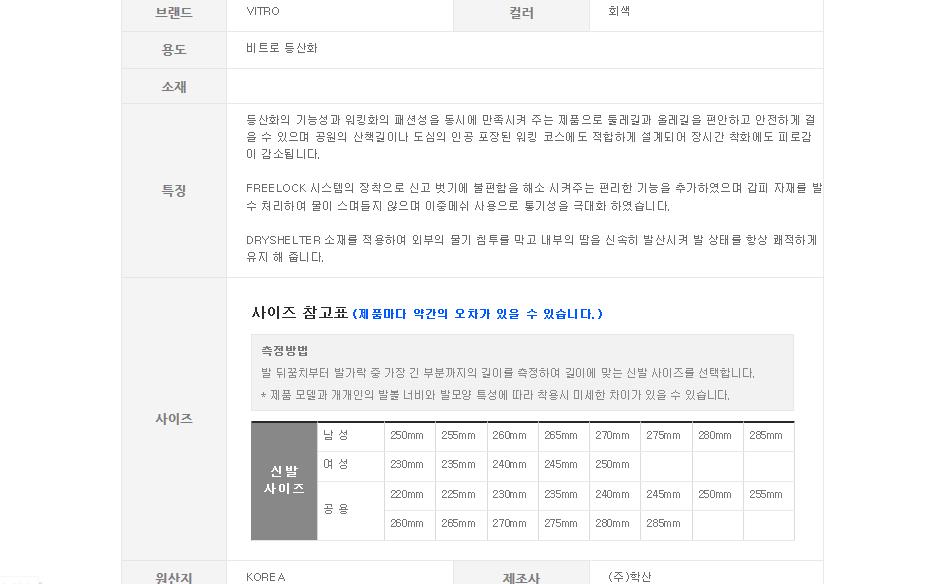Click the 특징 row header
The height and width of the screenshot is (584, 946).
click(174, 190)
